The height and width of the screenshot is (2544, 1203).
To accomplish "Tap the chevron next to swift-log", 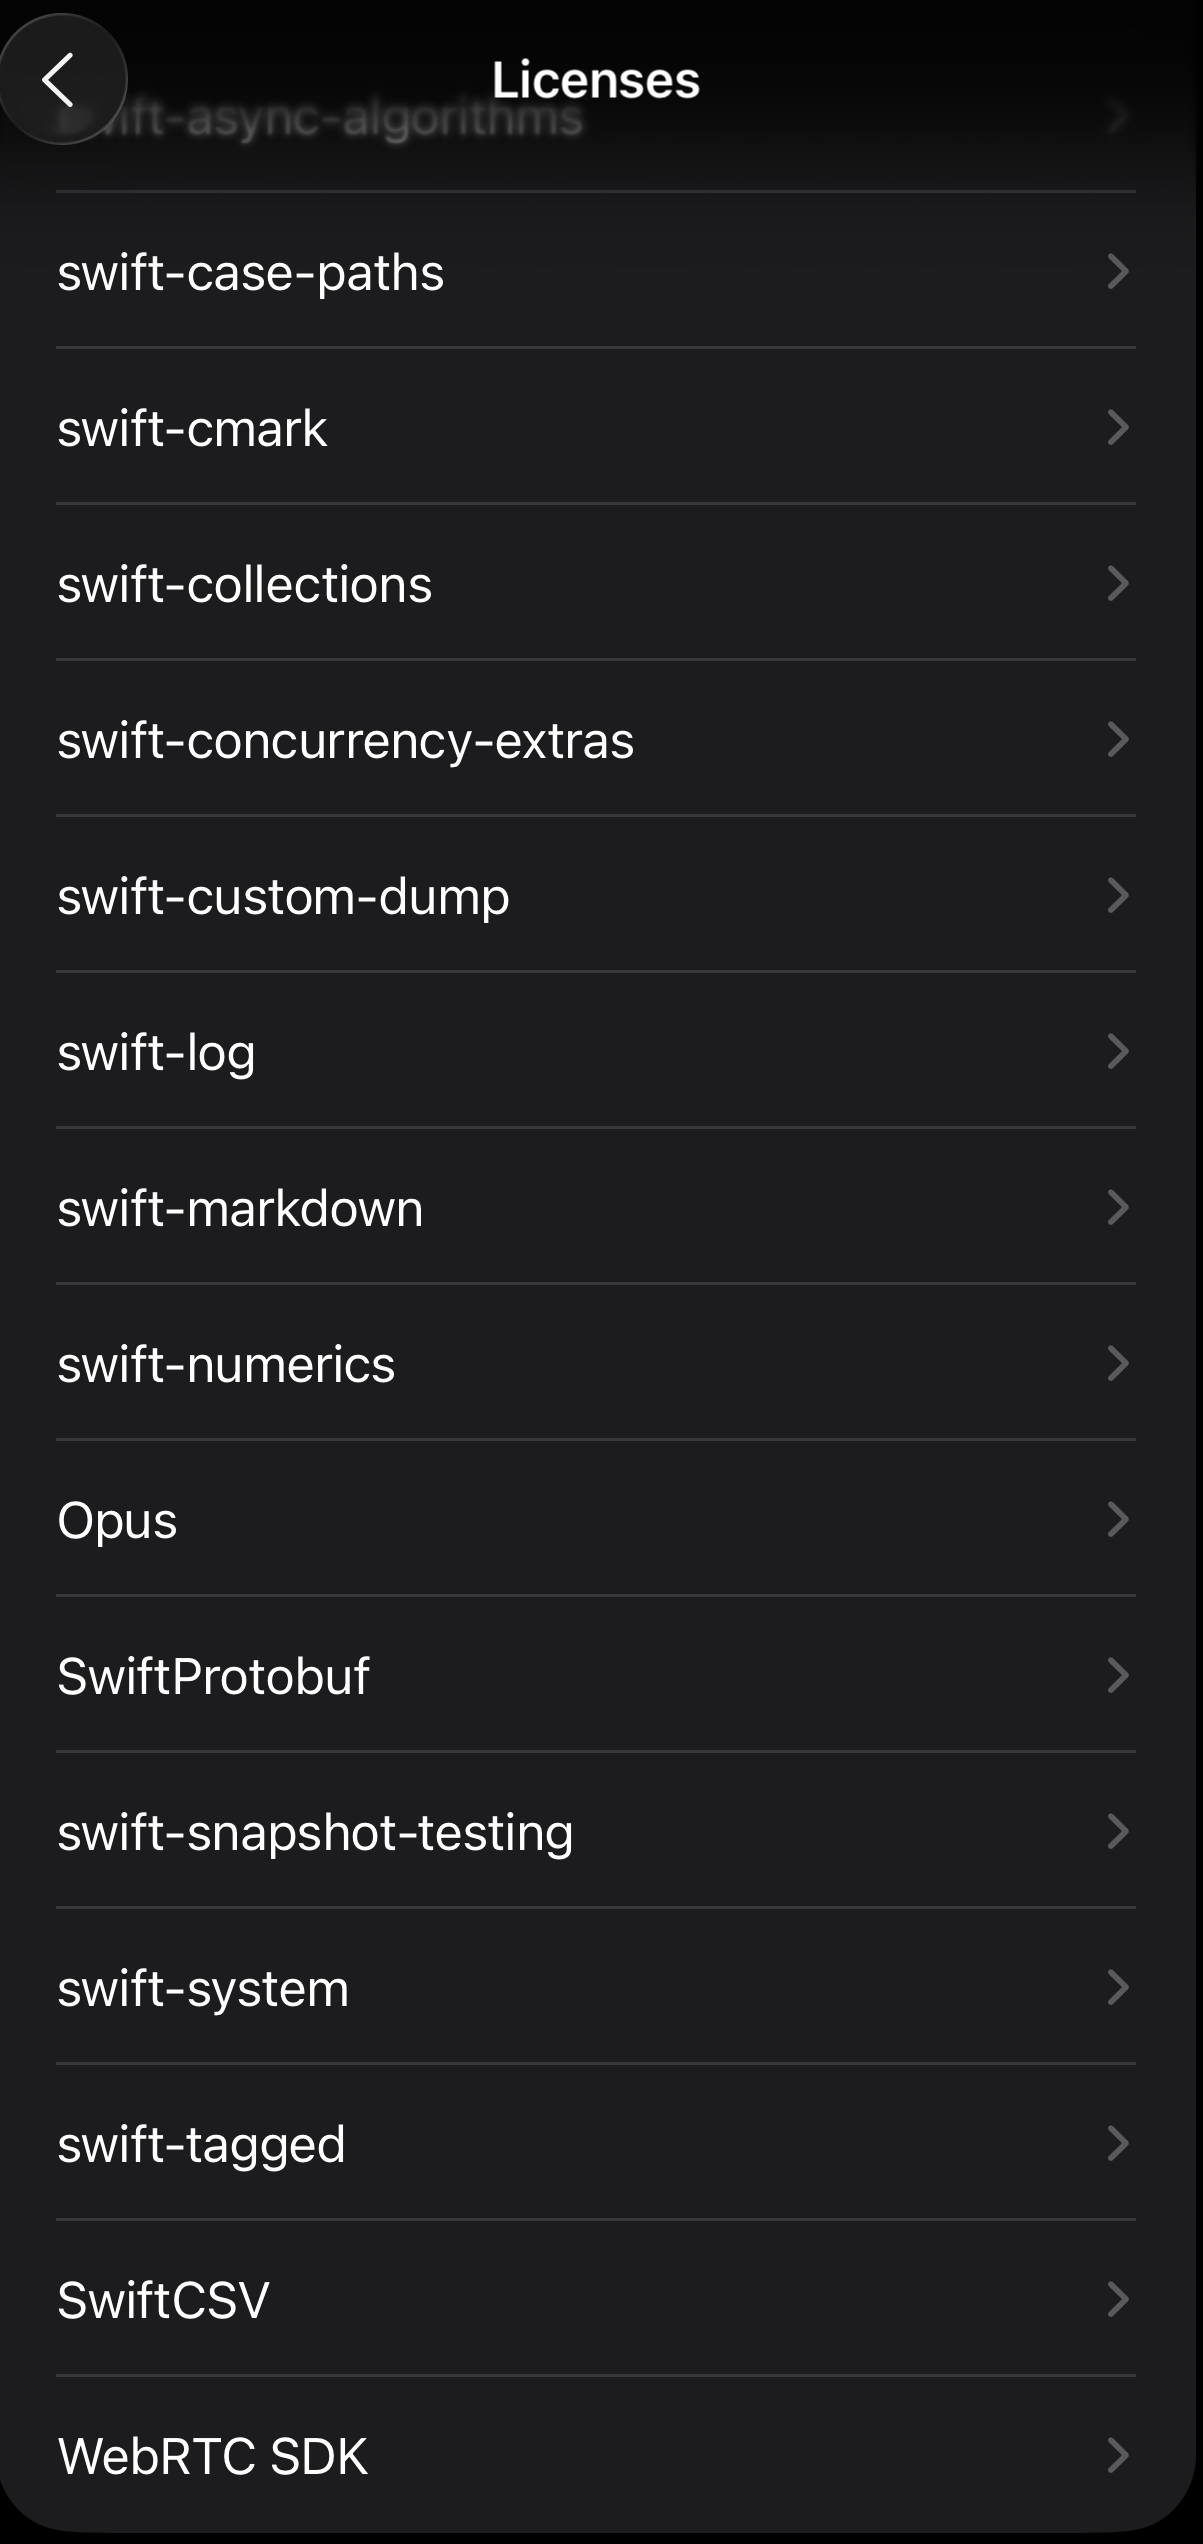I will [1118, 1052].
